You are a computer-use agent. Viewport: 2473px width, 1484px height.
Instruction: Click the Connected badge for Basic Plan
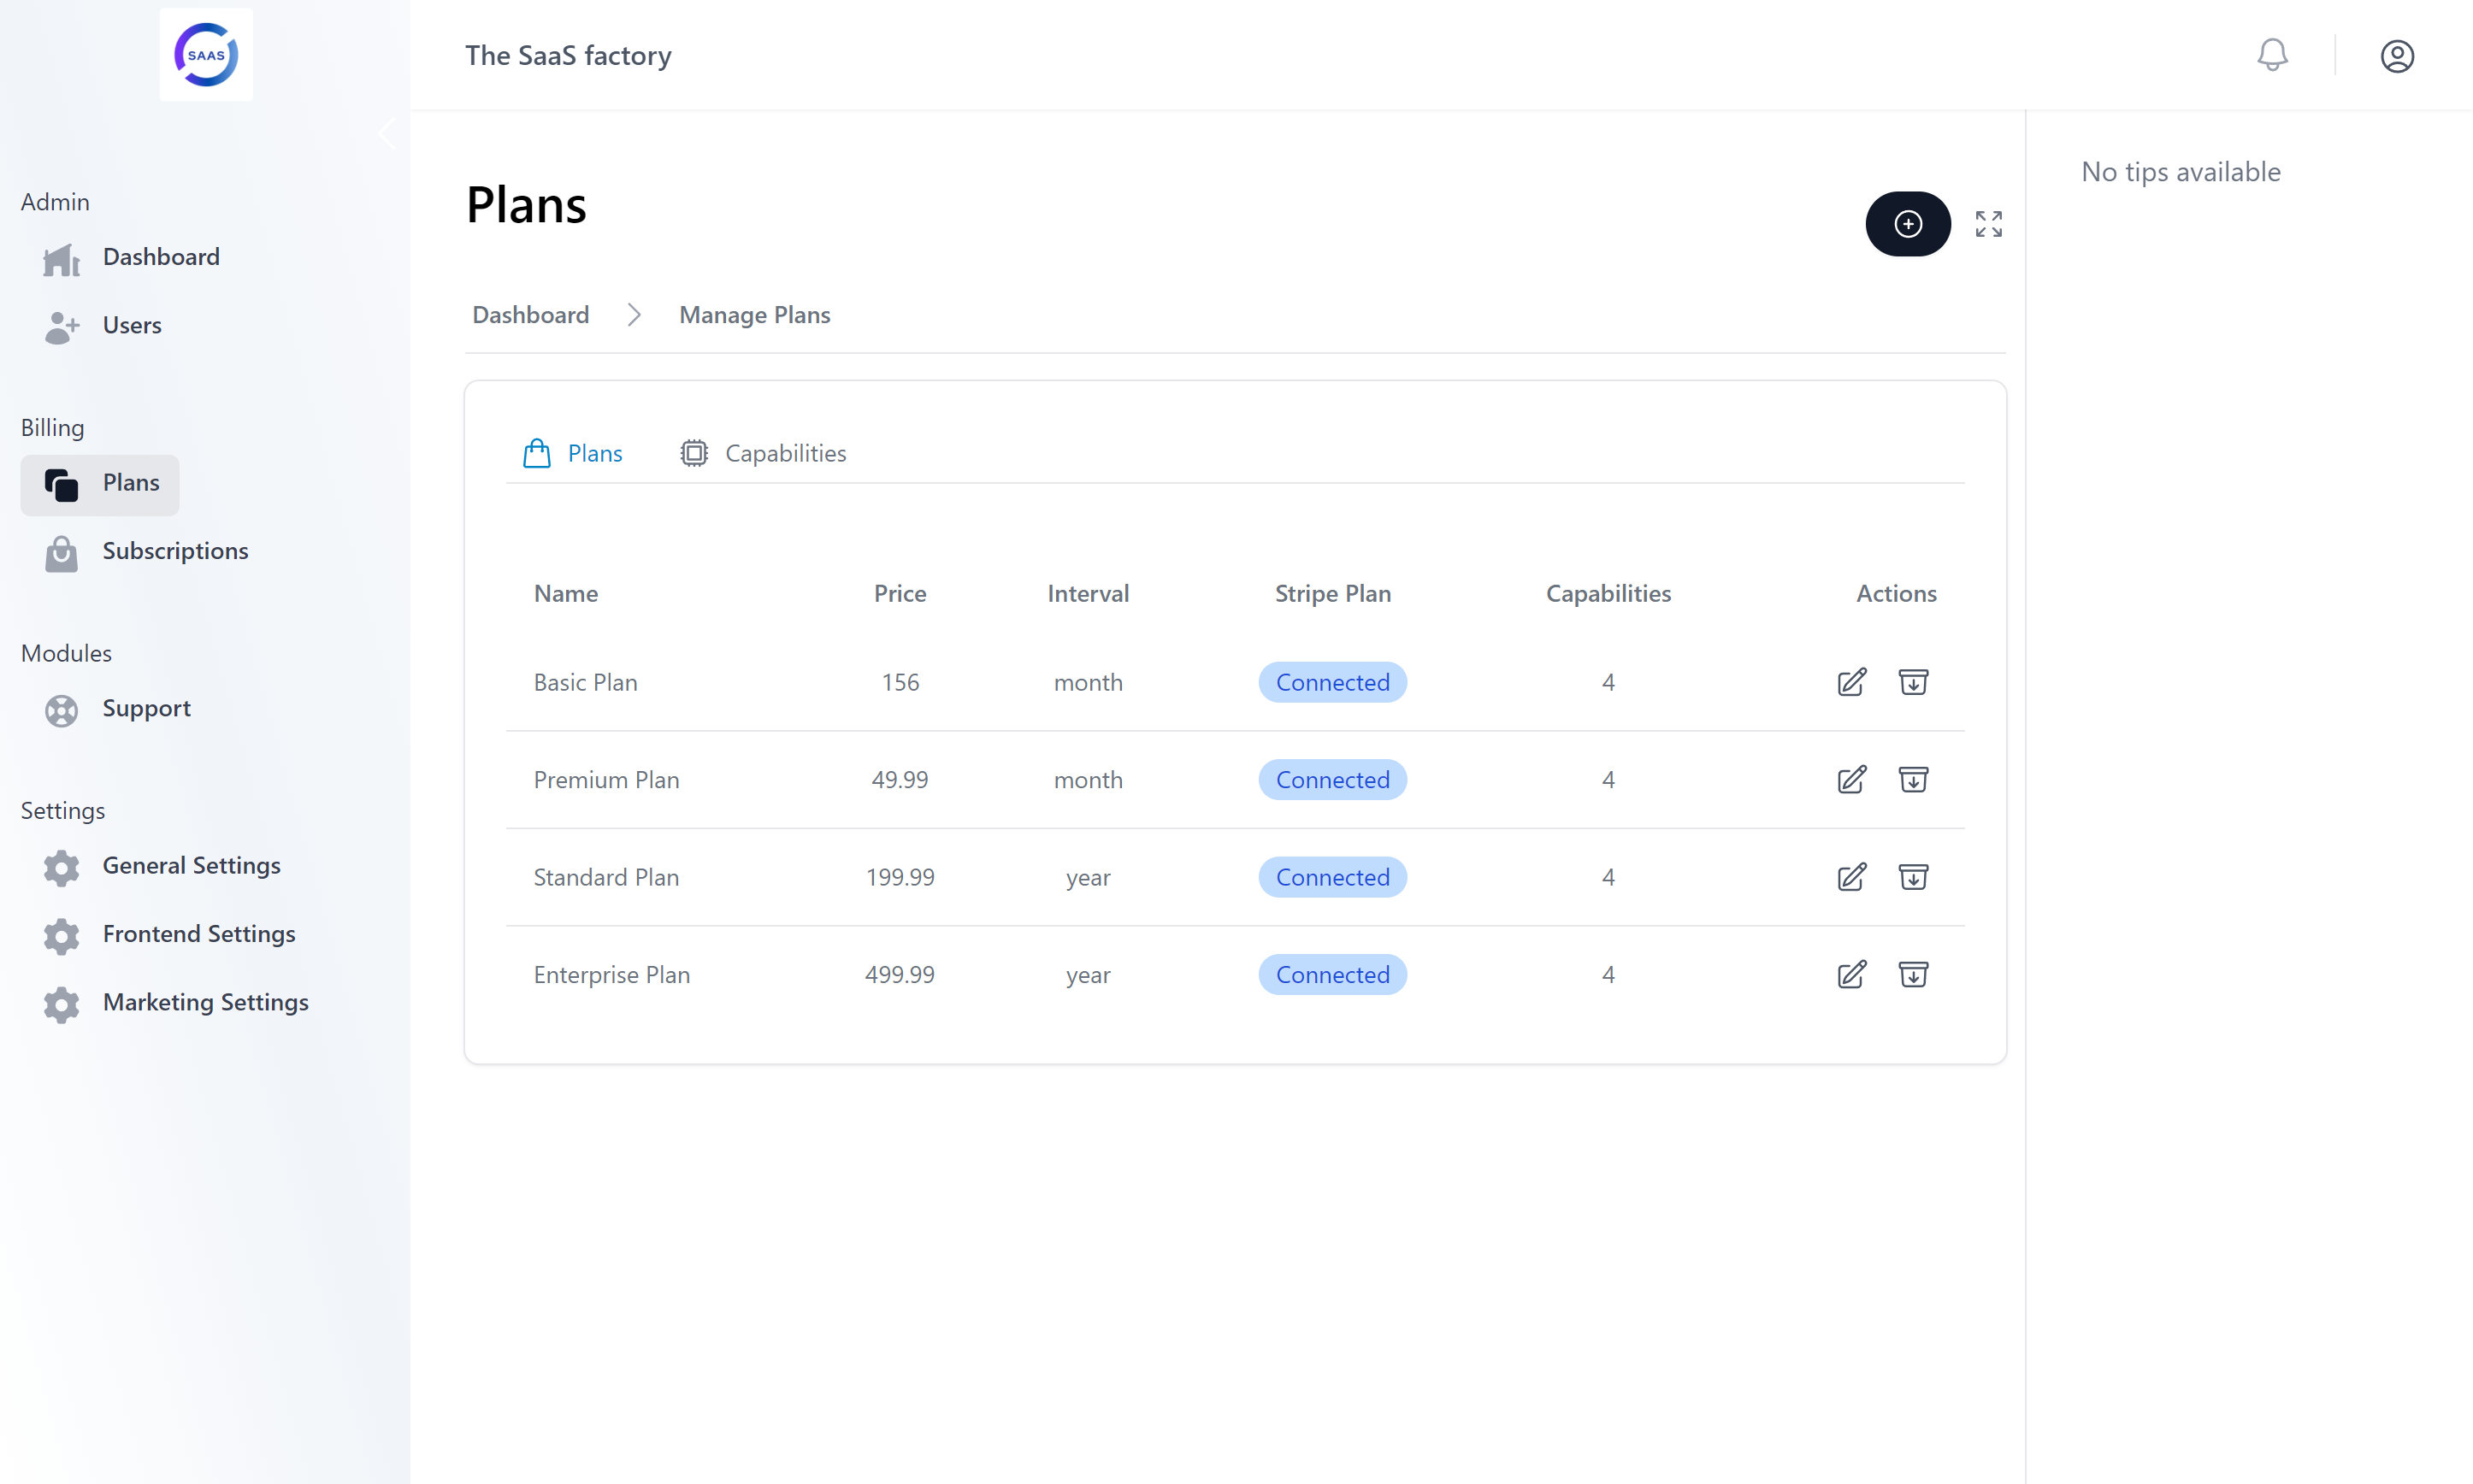(1332, 682)
